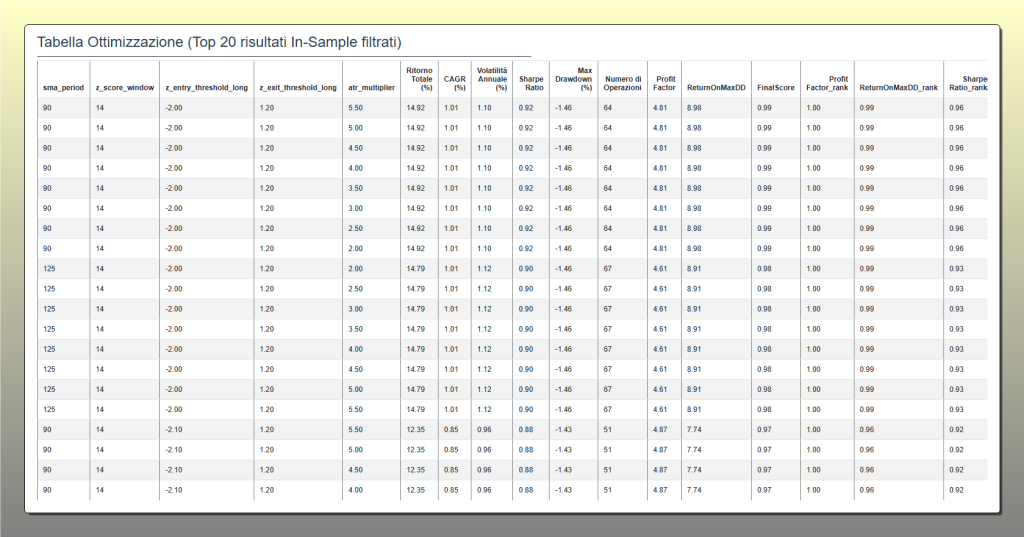This screenshot has width=1024, height=537.
Task: Click the FinalScore column header
Action: 776,88
